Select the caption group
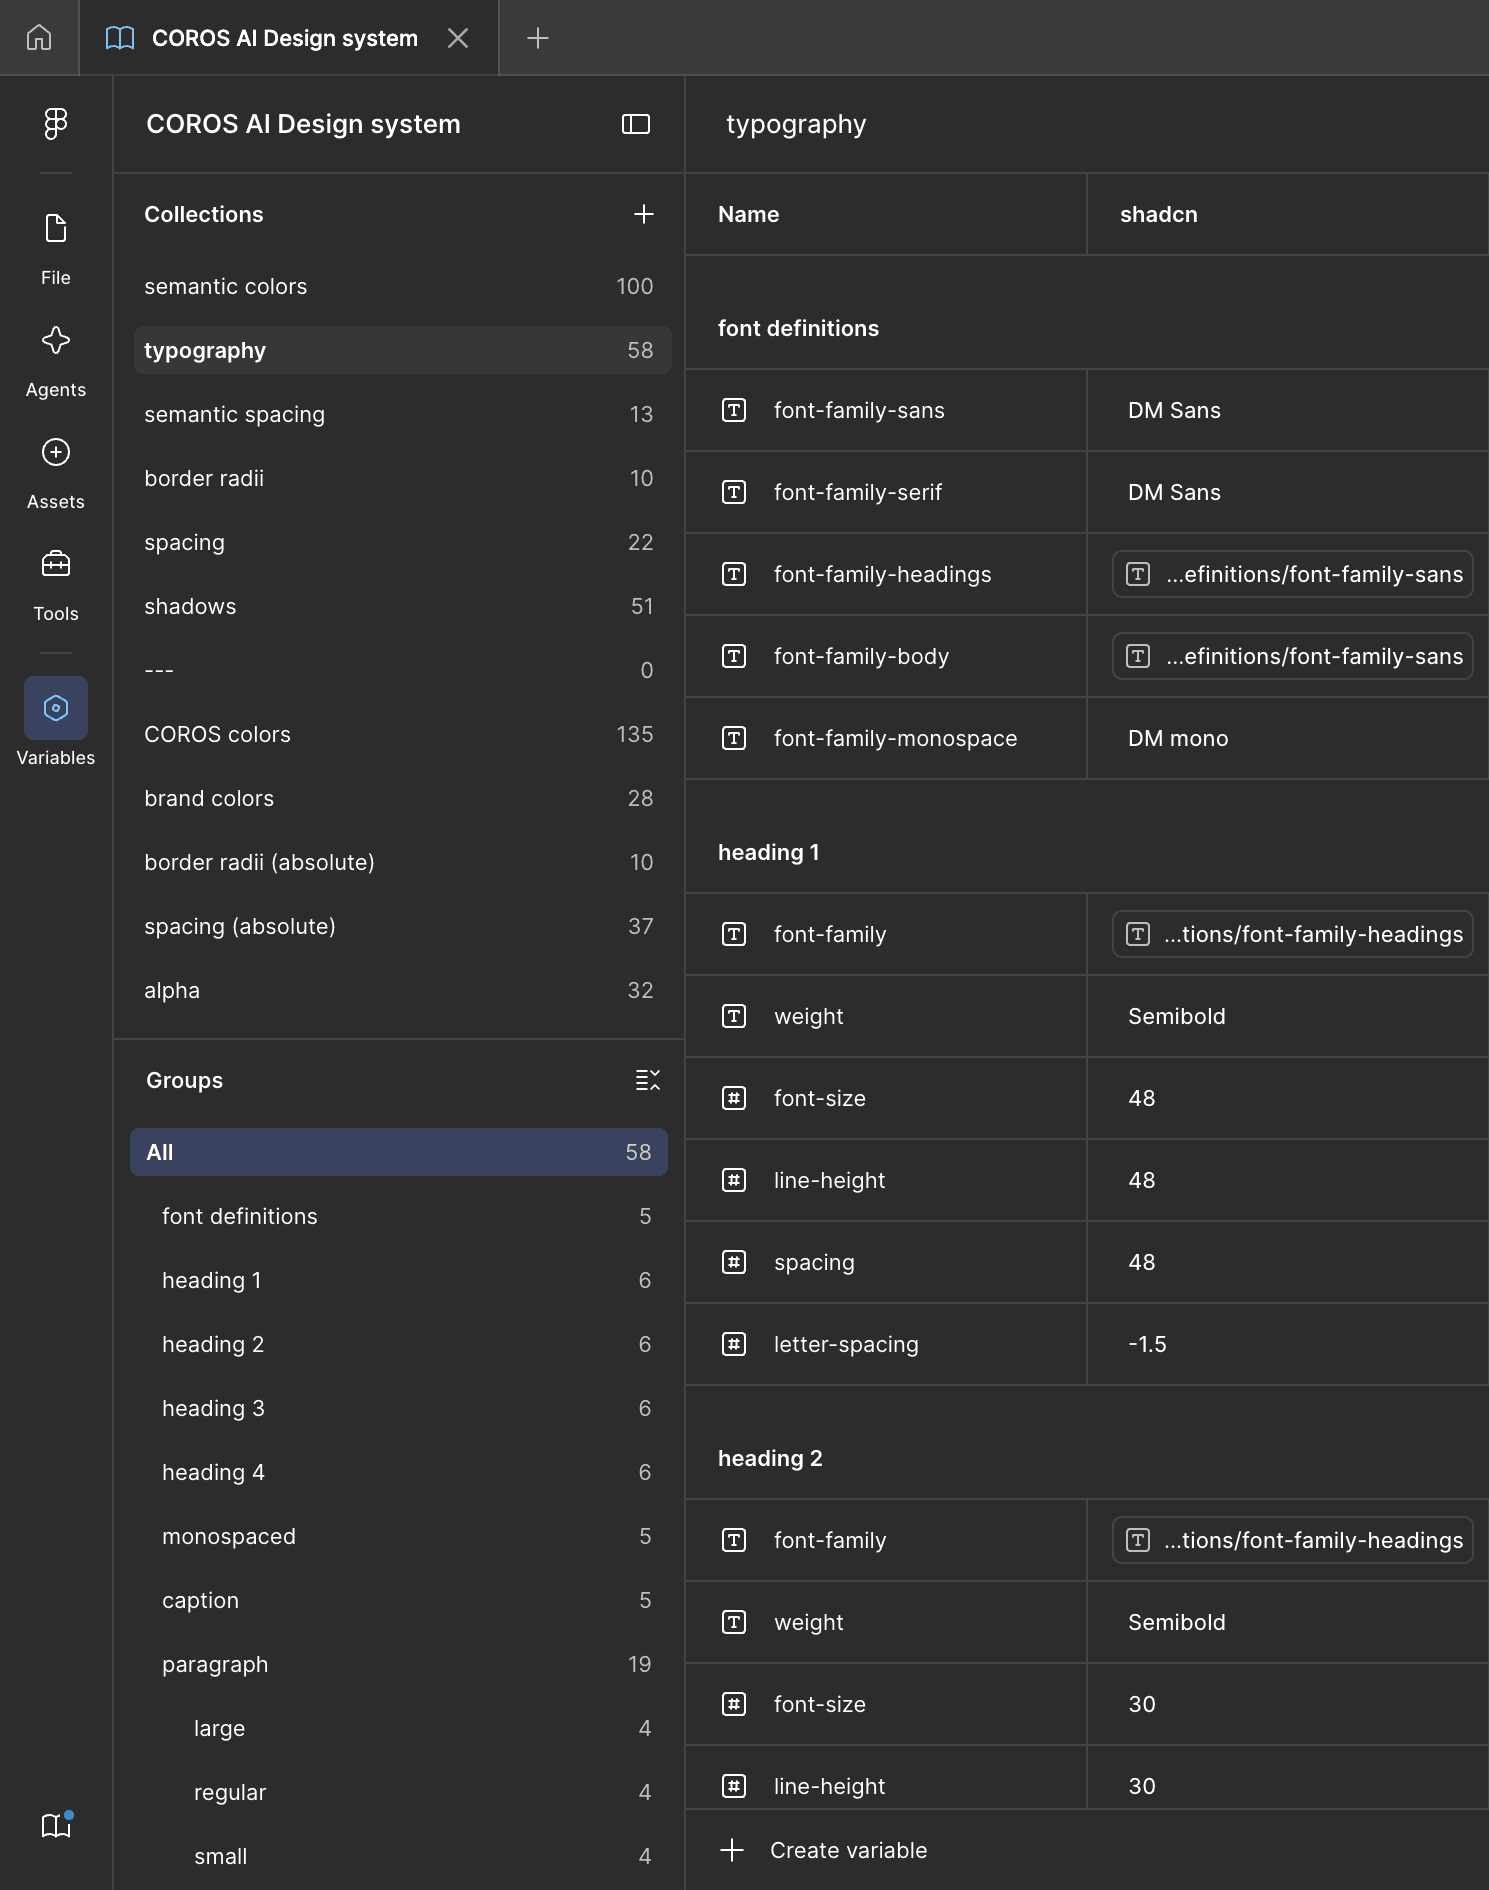 pos(399,1600)
